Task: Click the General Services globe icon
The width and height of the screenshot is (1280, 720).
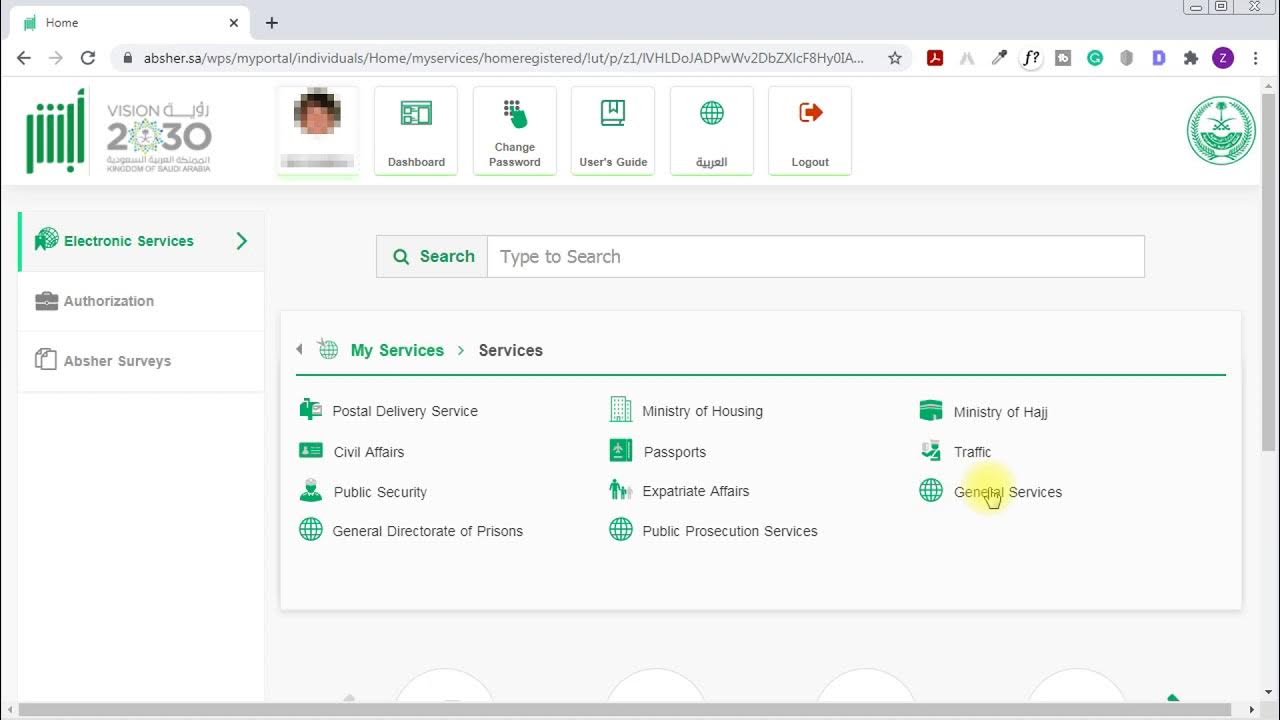Action: [x=931, y=490]
